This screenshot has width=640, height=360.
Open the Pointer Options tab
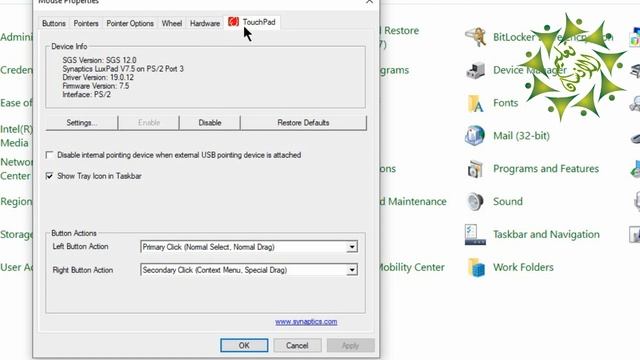coord(130,23)
